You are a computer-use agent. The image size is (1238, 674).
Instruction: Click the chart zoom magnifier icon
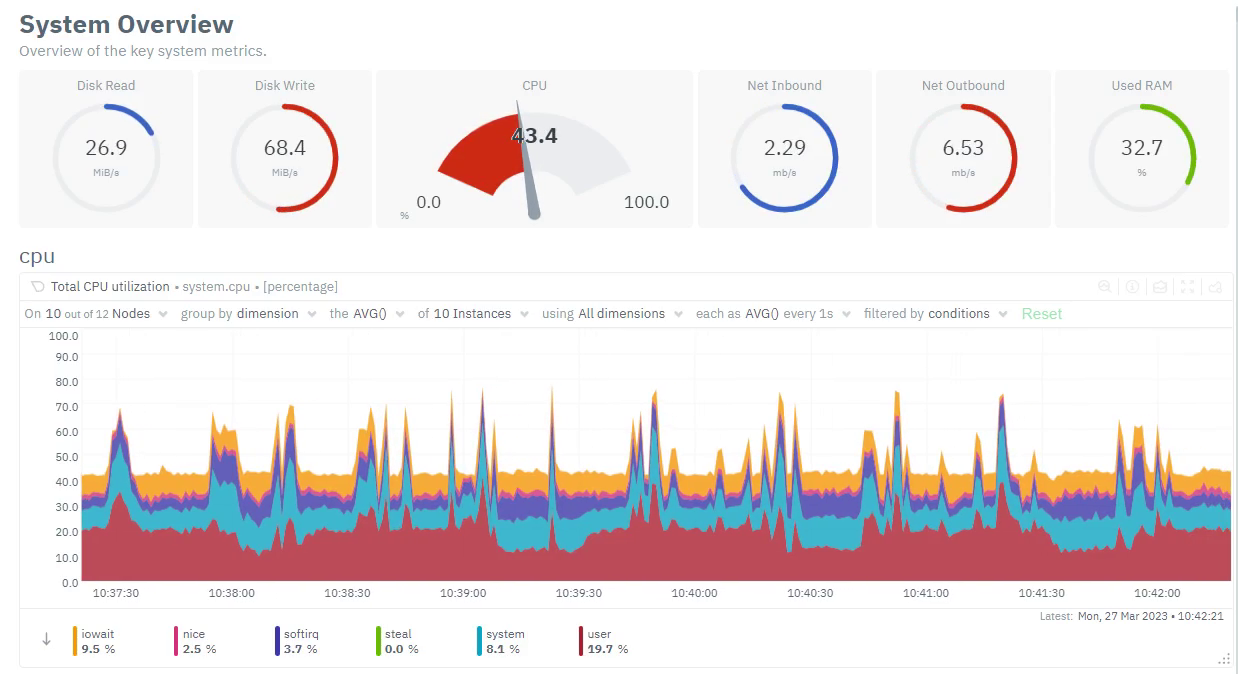1103,287
